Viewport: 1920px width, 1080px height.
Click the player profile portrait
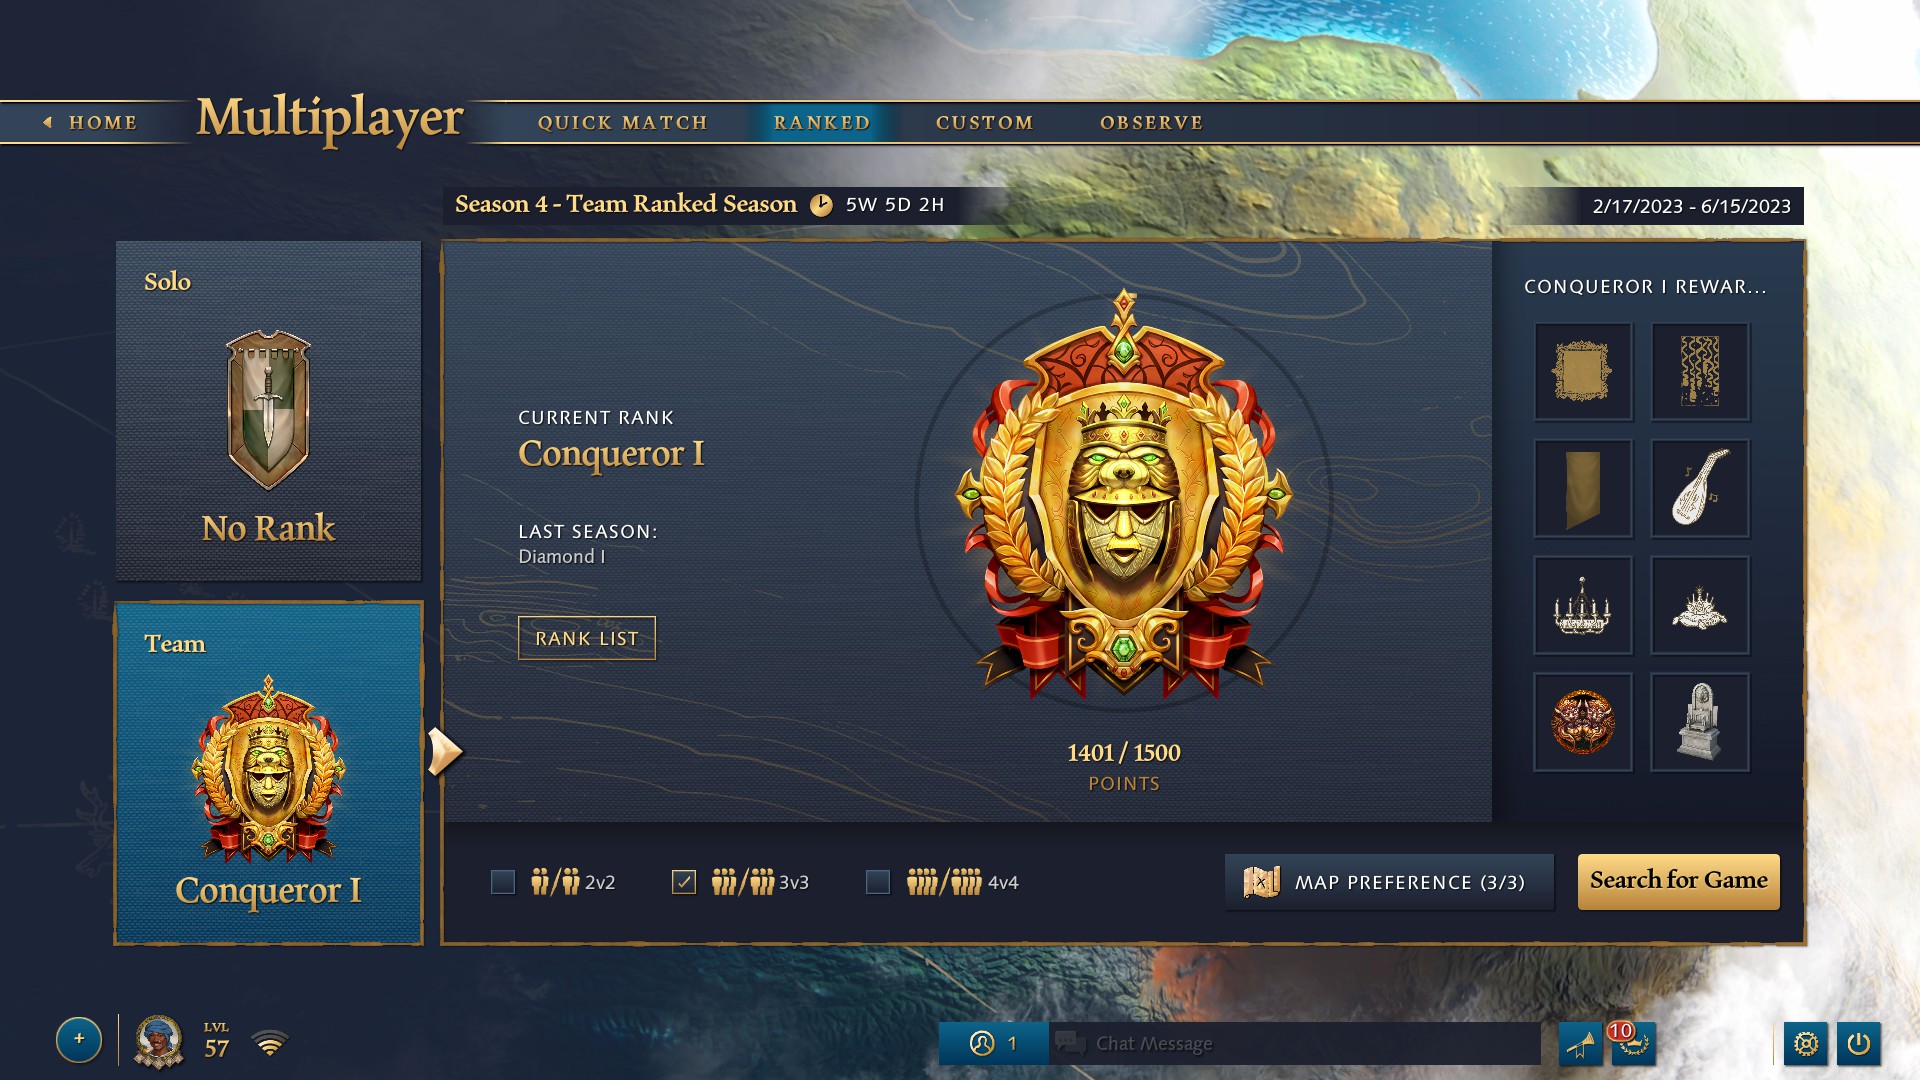[158, 1042]
